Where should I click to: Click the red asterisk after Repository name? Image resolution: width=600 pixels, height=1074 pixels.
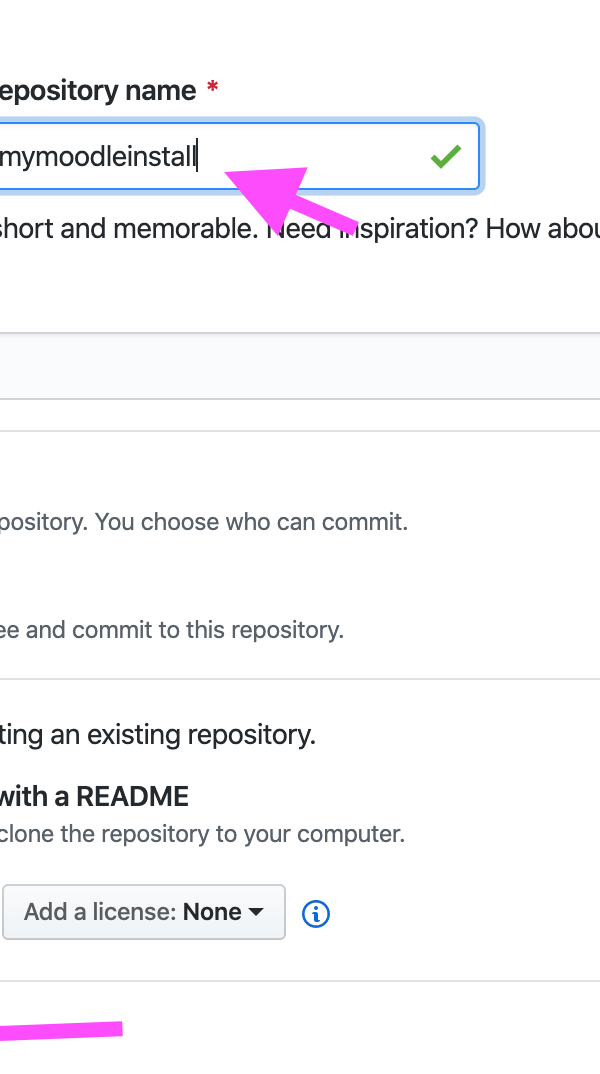[x=212, y=88]
